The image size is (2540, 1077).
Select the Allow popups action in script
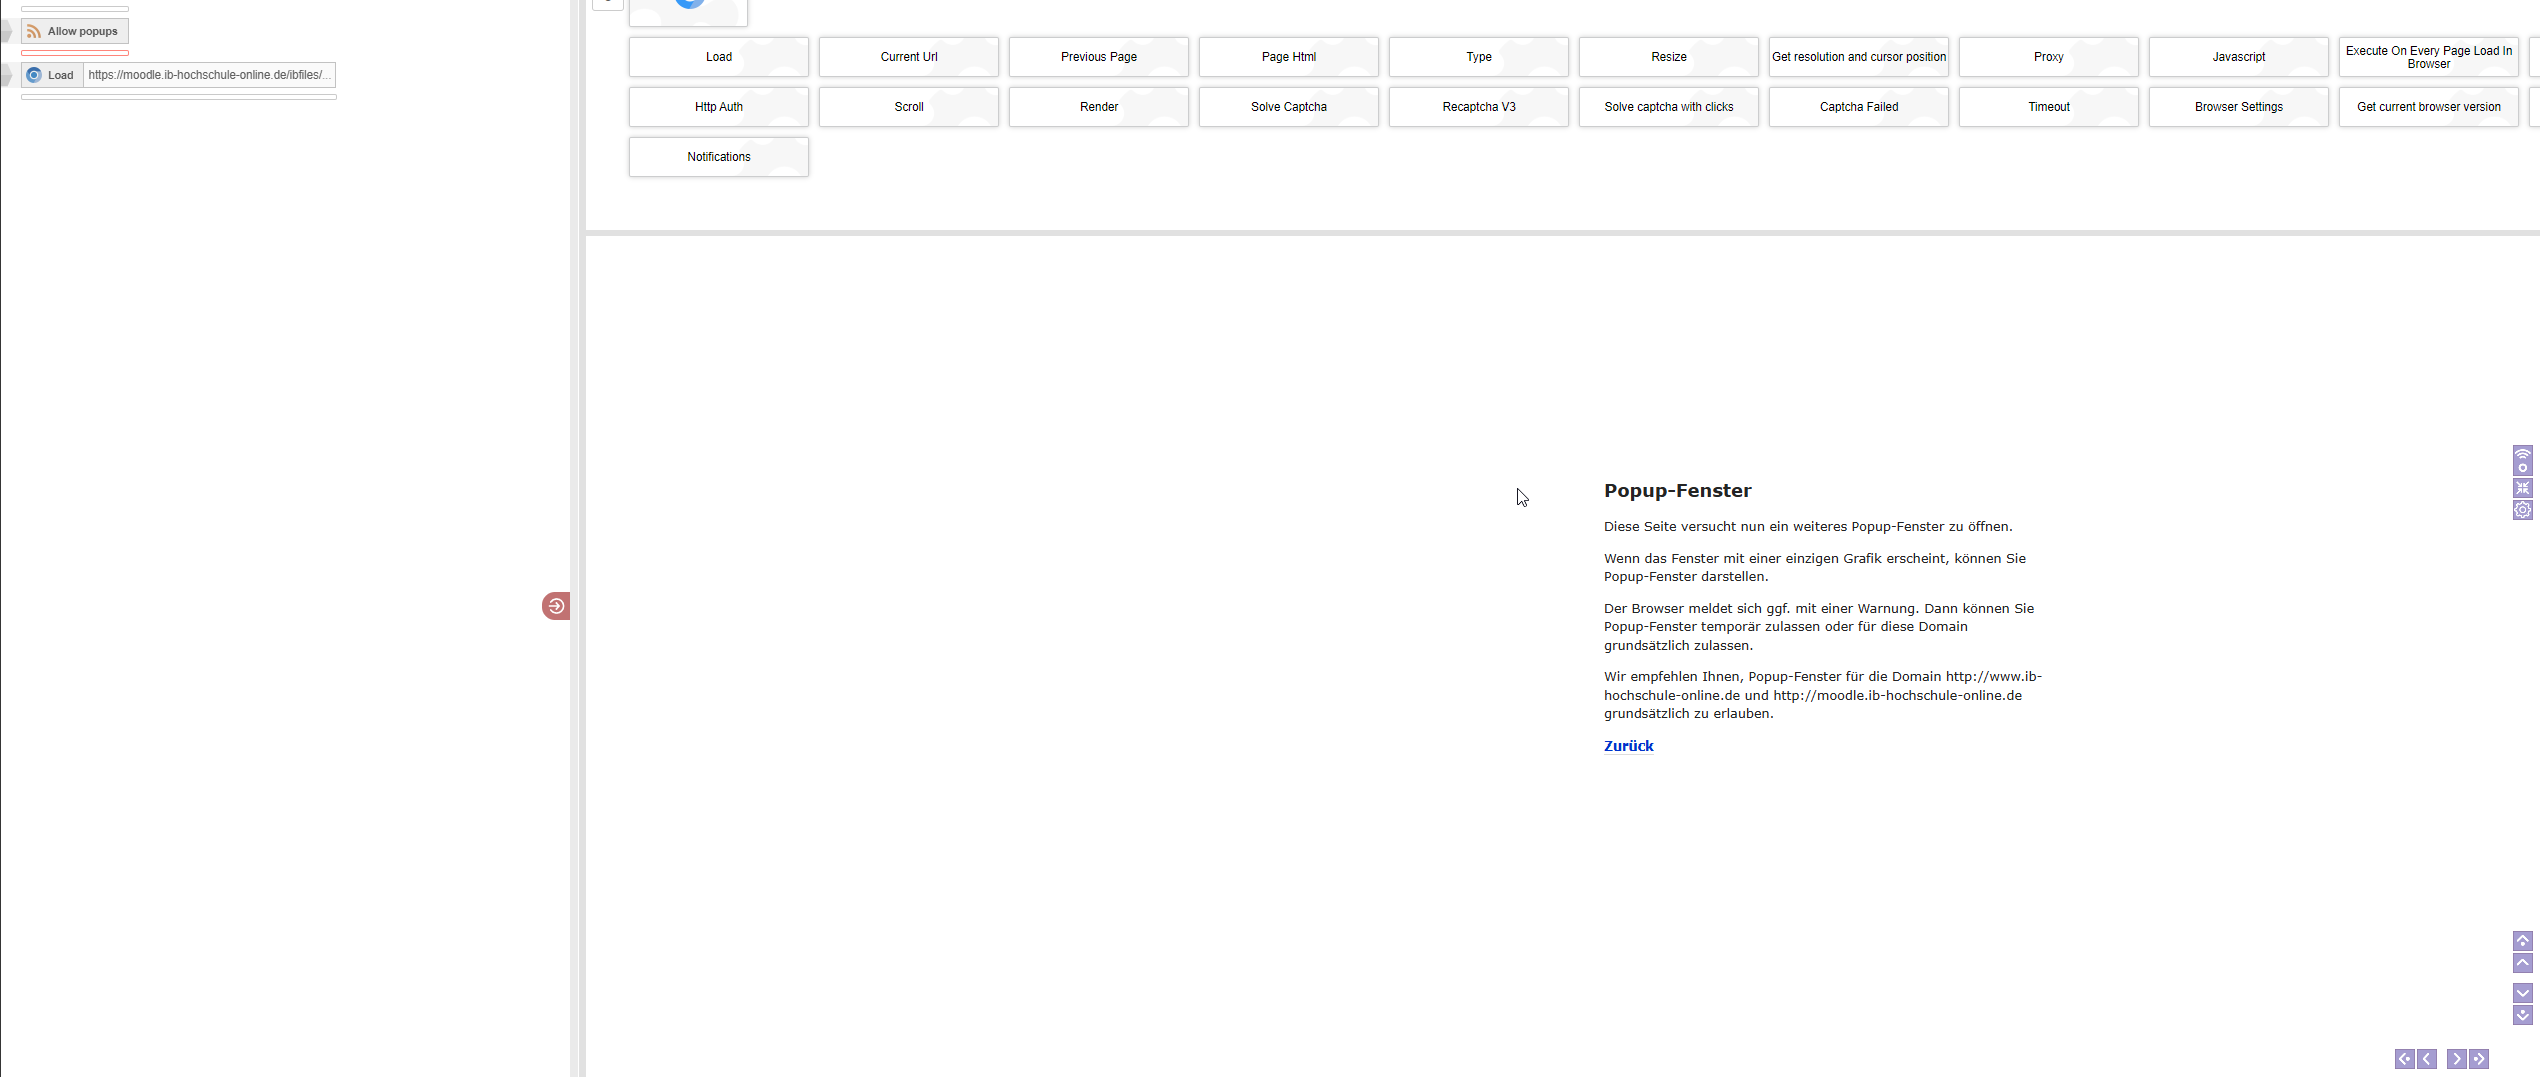(75, 31)
